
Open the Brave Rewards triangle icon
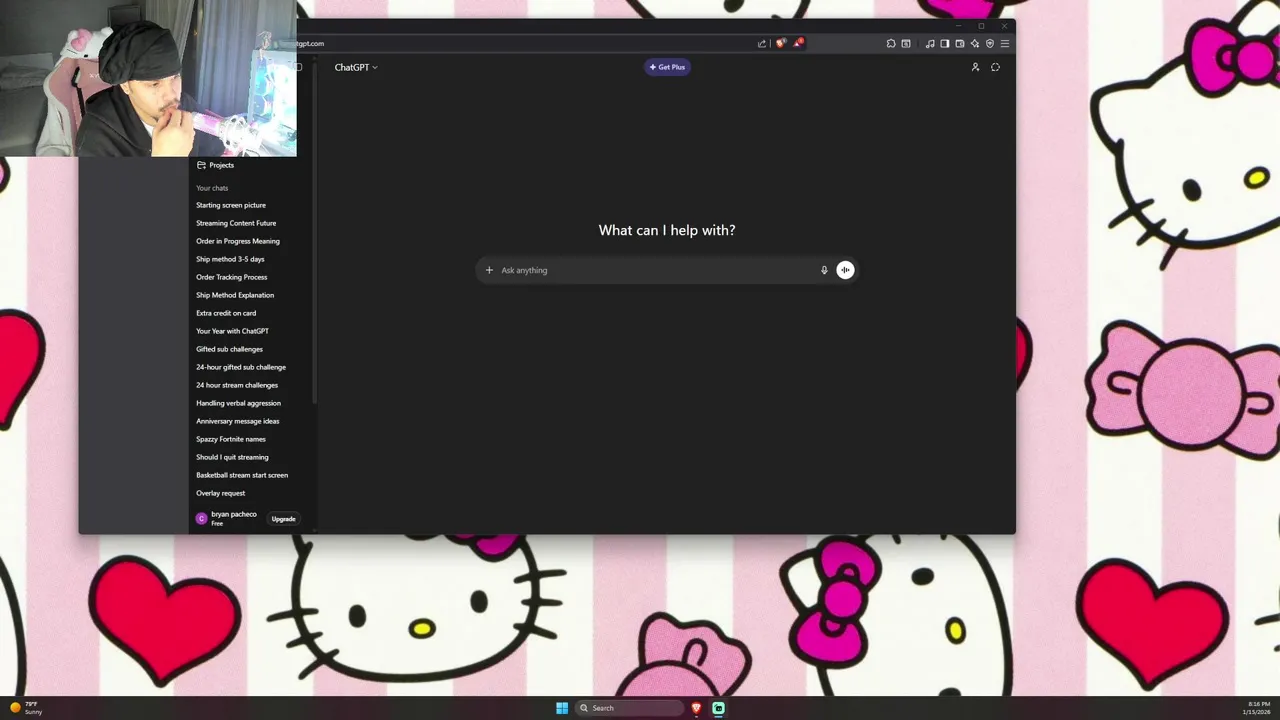point(798,43)
